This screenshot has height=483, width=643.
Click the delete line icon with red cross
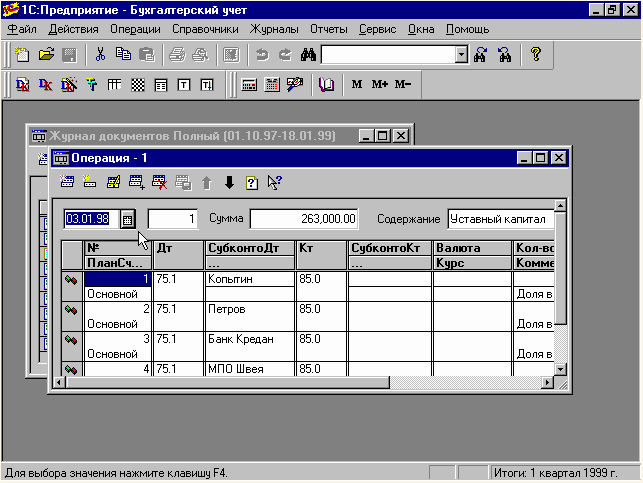click(159, 182)
